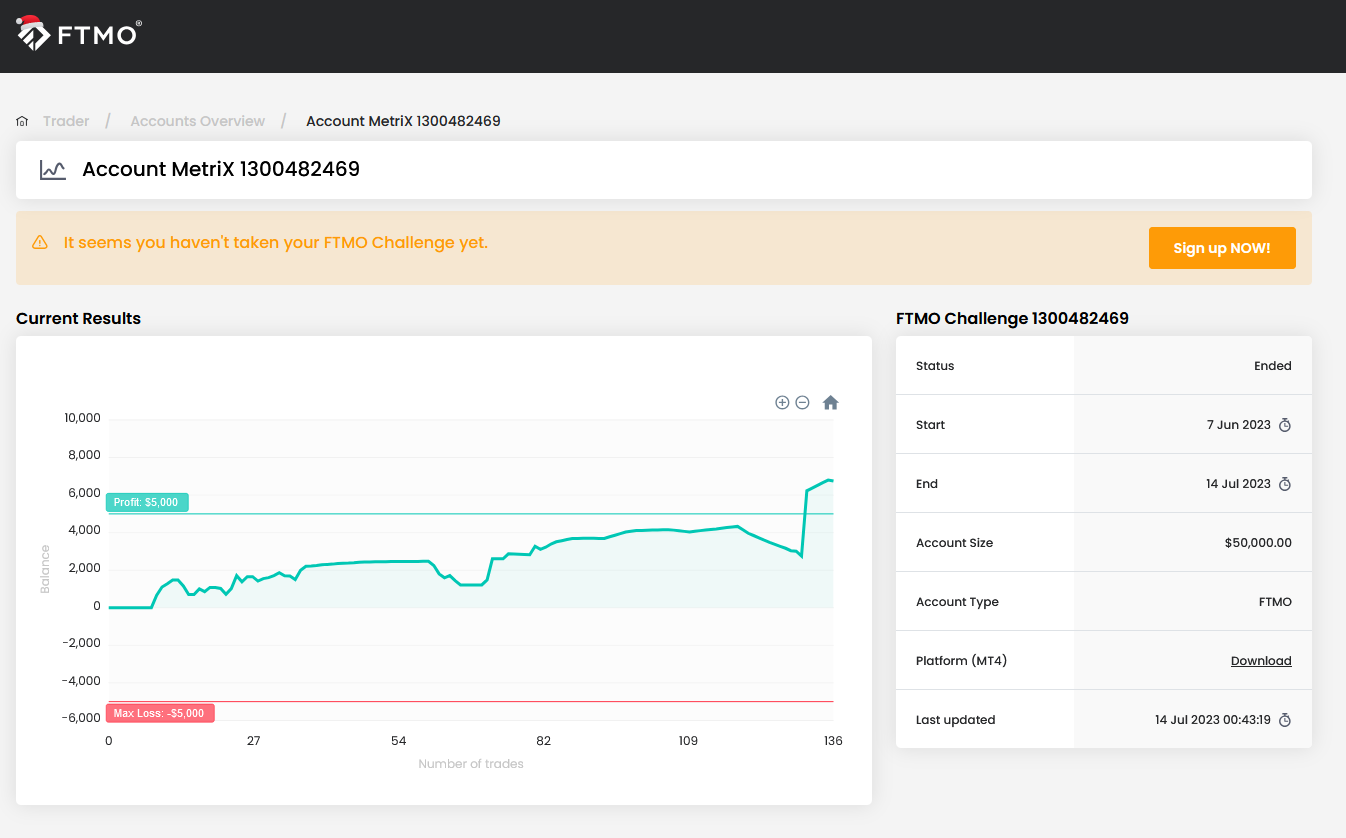Click the Sign up NOW! button
The image size is (1346, 838).
click(x=1222, y=248)
